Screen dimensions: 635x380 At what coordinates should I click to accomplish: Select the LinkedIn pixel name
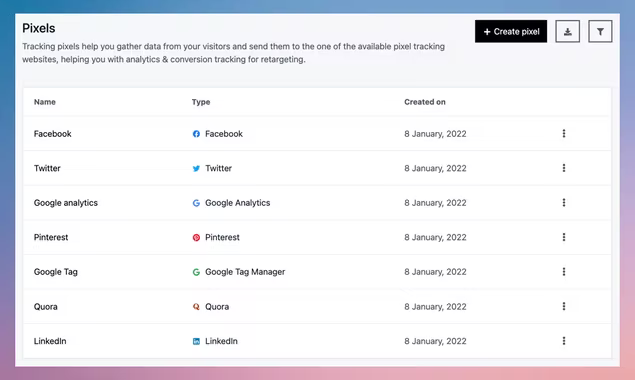coord(50,341)
